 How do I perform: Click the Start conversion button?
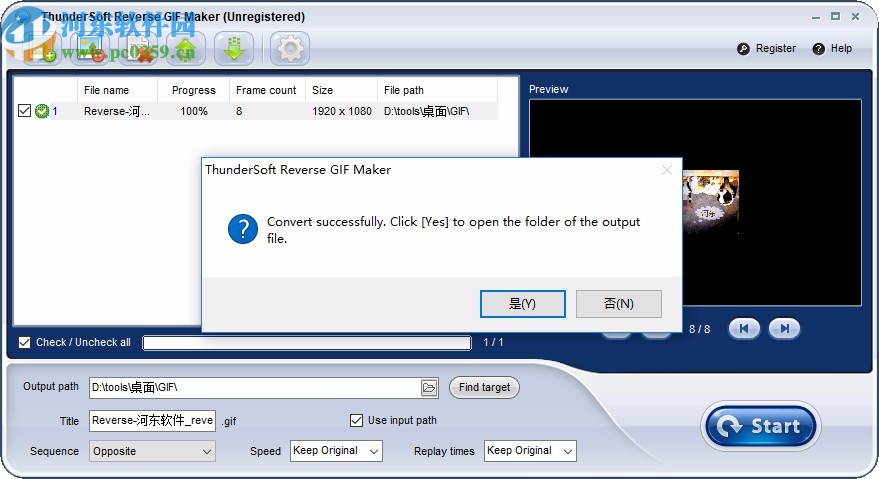coord(761,426)
